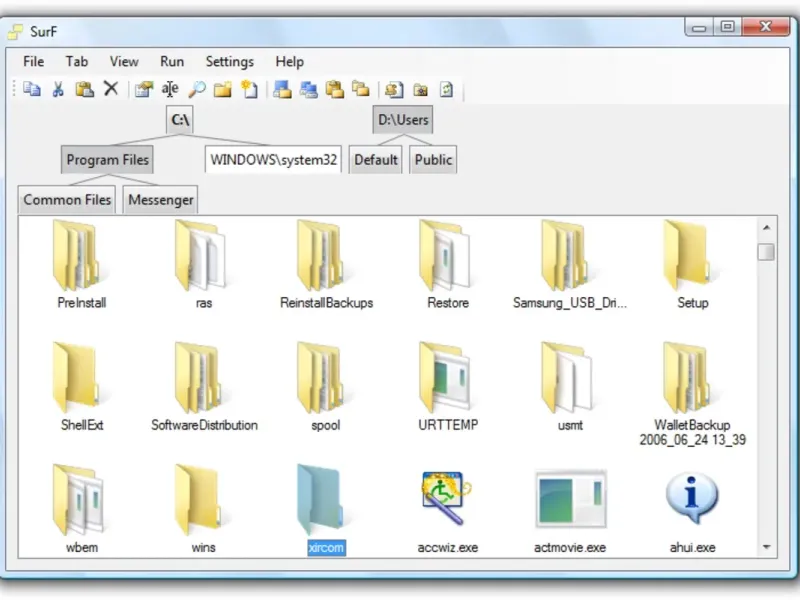The image size is (800, 600).
Task: Select the ShellExt folder
Action: [x=82, y=387]
